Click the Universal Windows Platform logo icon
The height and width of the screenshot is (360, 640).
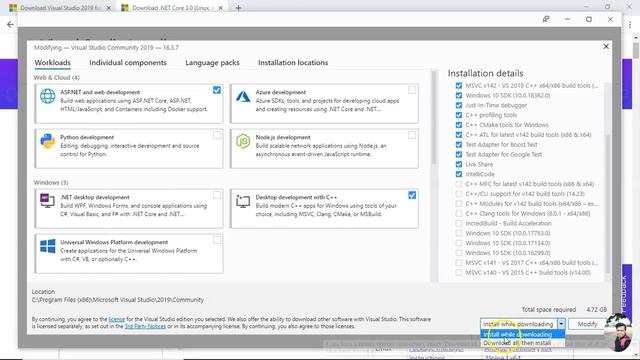[x=47, y=247]
